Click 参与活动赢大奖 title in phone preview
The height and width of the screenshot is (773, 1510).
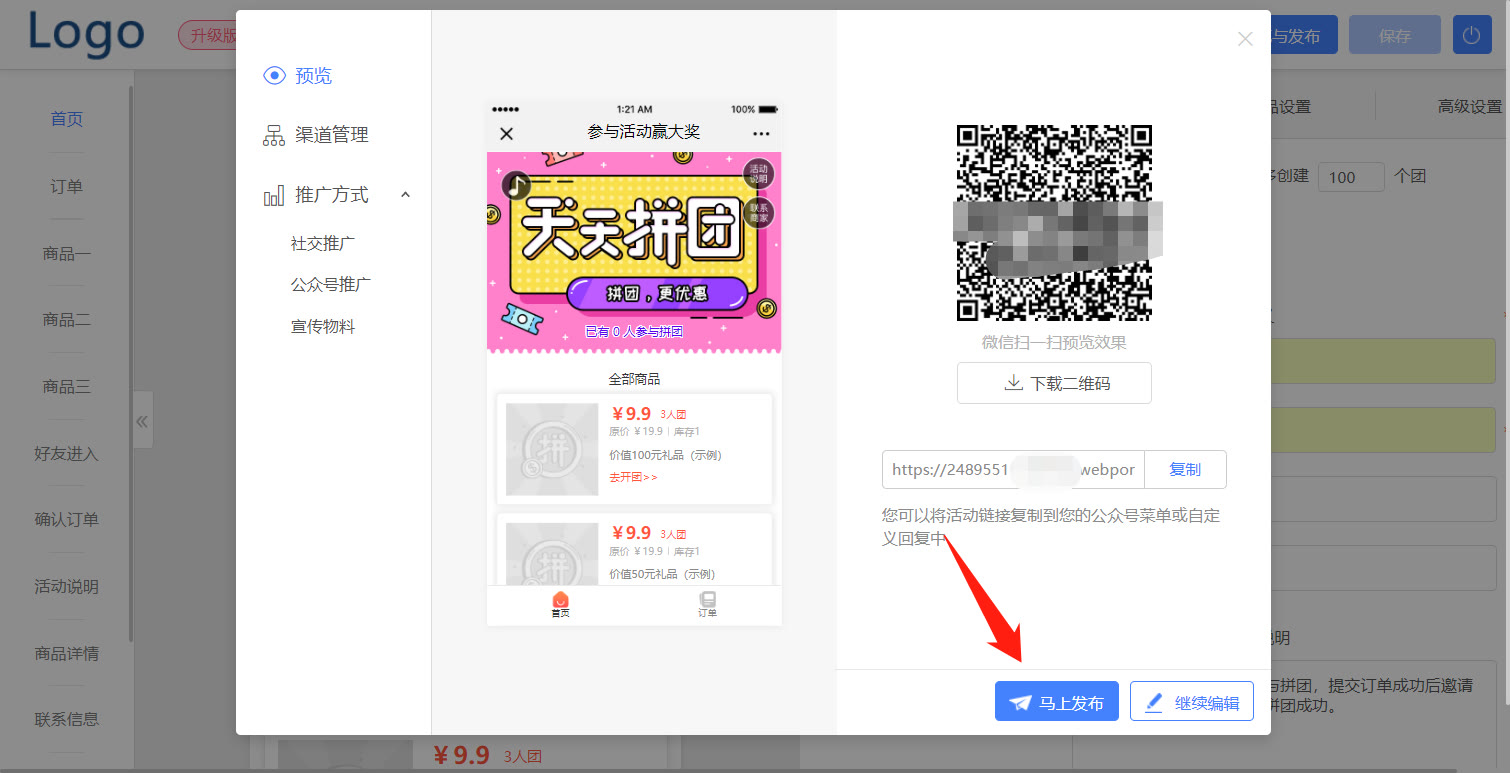click(x=644, y=132)
